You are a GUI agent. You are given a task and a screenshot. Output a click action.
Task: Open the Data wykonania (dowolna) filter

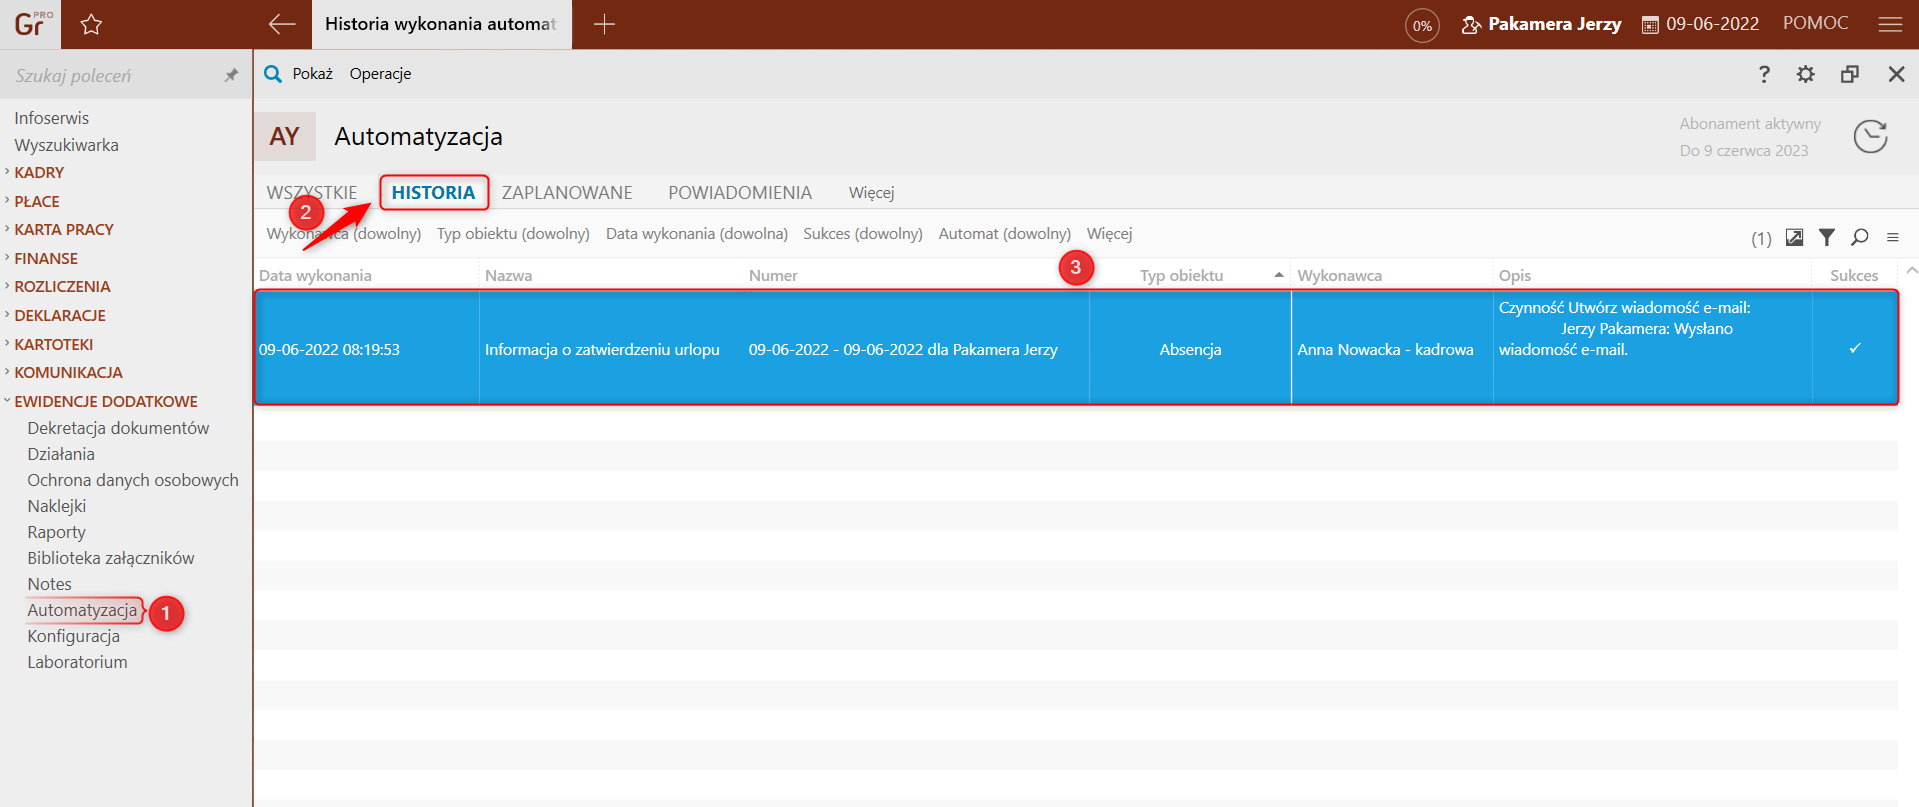click(697, 234)
